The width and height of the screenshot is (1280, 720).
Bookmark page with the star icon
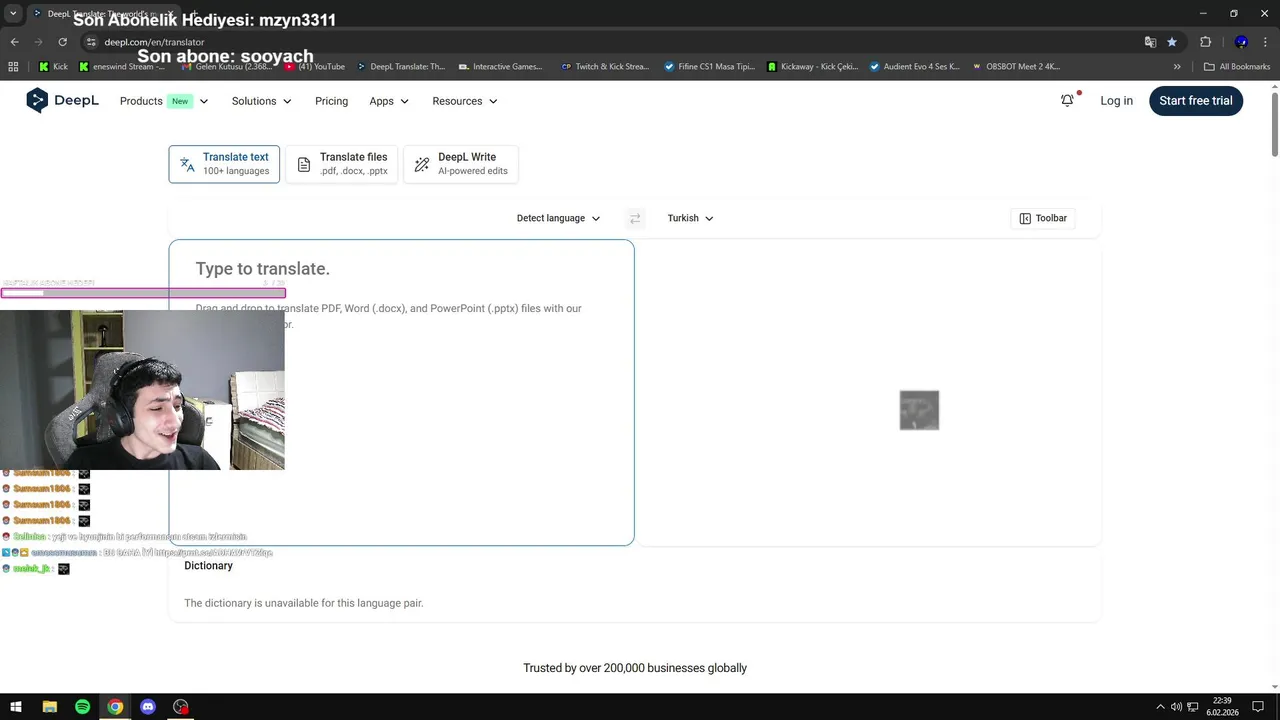coord(1172,42)
